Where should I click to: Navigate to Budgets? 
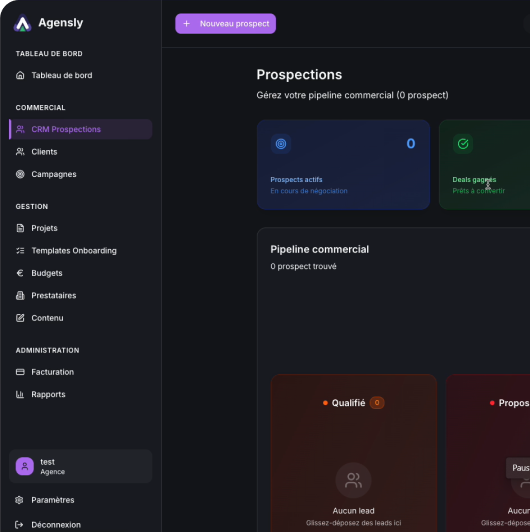(x=80, y=273)
